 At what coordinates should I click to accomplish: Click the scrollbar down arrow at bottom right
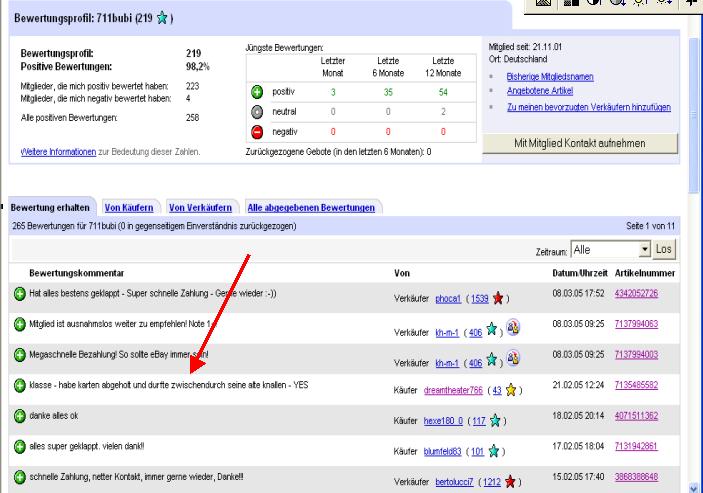coord(694,486)
